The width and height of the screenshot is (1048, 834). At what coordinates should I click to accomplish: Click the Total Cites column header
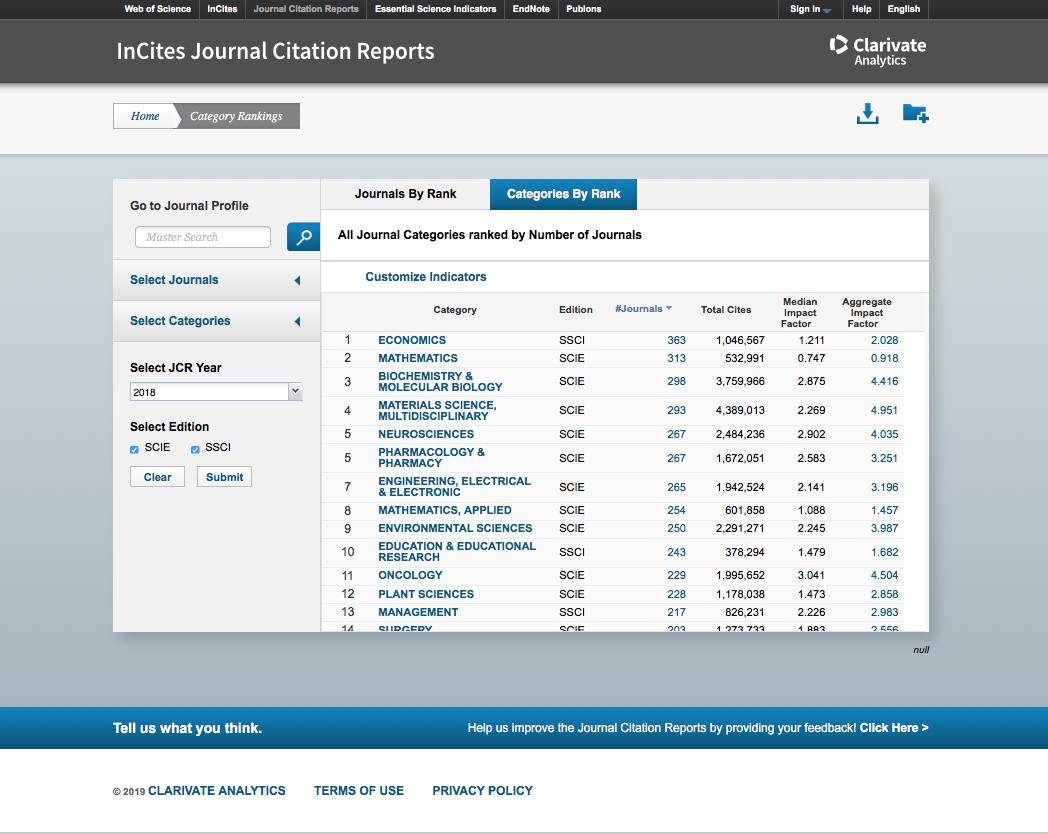(726, 309)
